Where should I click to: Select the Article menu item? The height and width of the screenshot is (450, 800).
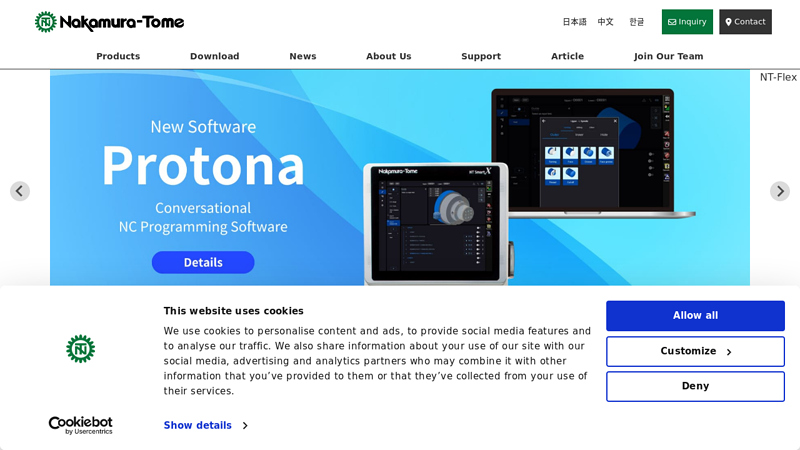tap(567, 56)
